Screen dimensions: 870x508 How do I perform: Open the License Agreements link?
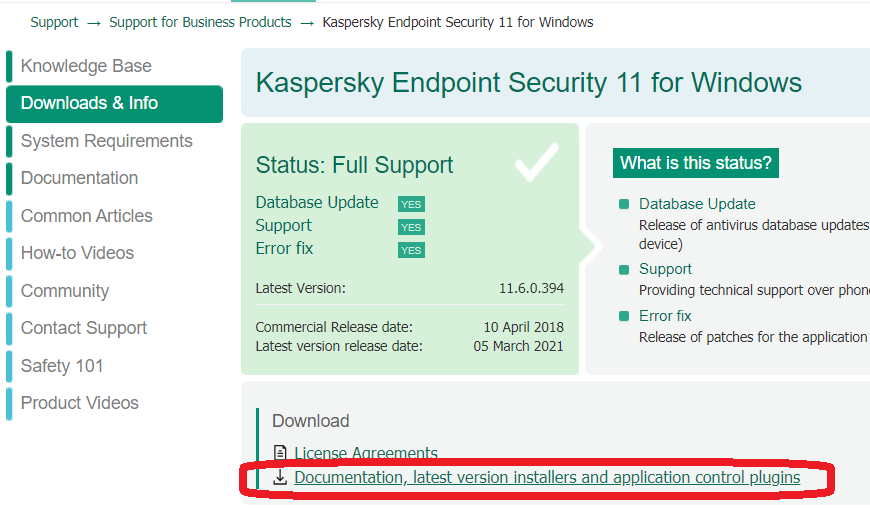[365, 454]
